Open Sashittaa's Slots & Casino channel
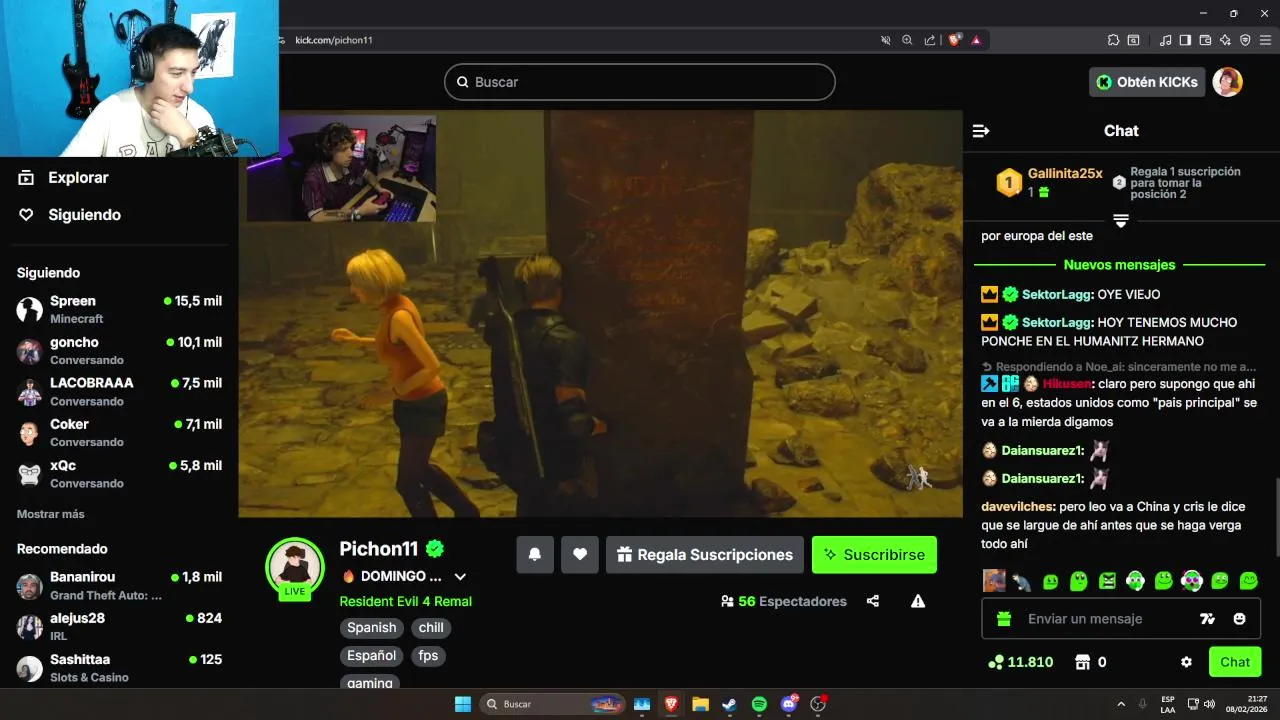This screenshot has height=720, width=1280. (x=119, y=667)
